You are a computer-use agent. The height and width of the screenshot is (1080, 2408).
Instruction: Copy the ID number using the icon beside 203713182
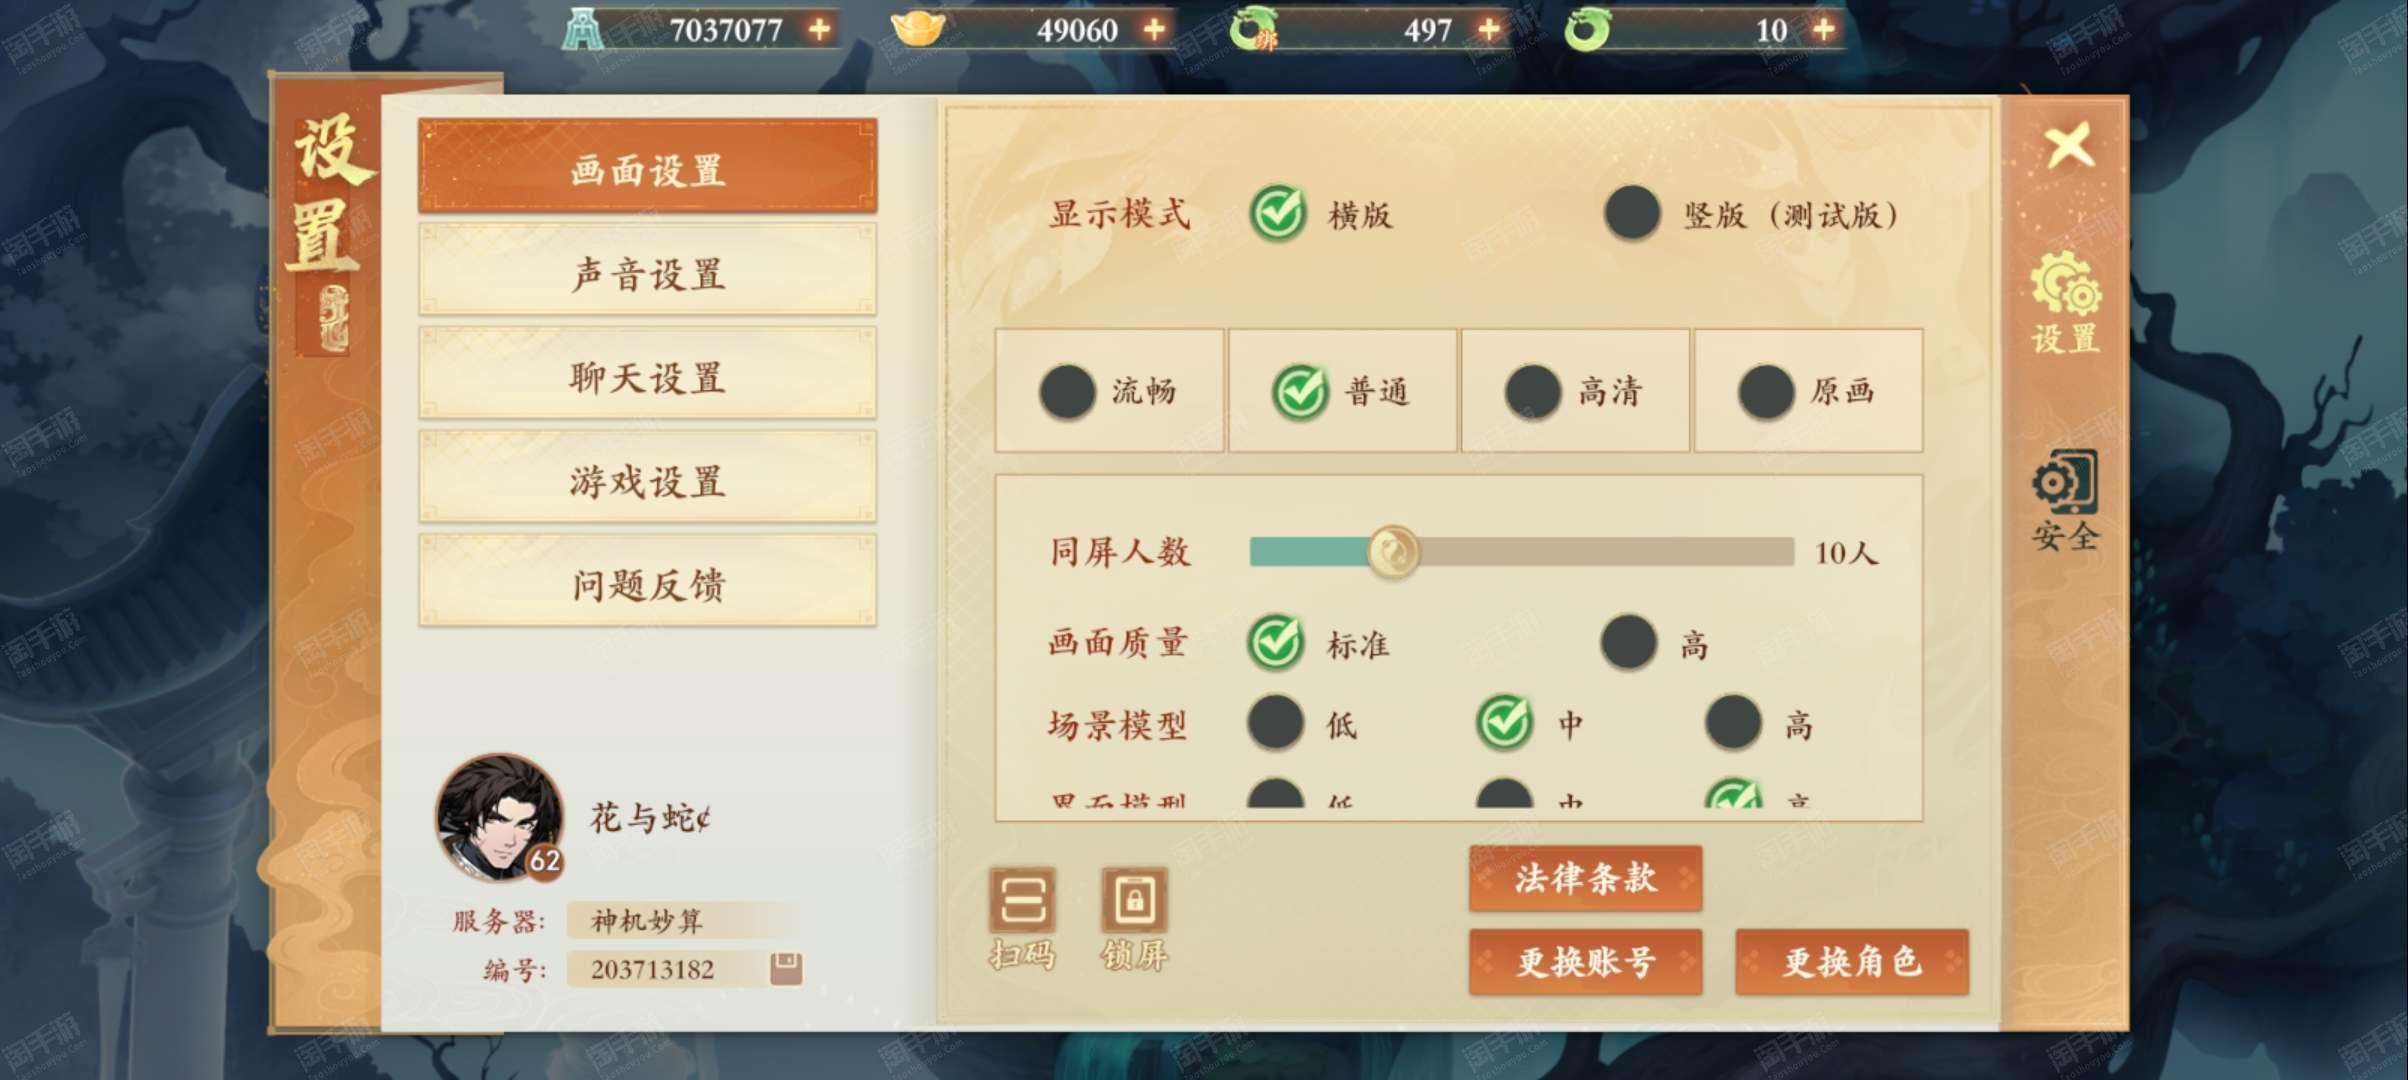click(x=786, y=968)
